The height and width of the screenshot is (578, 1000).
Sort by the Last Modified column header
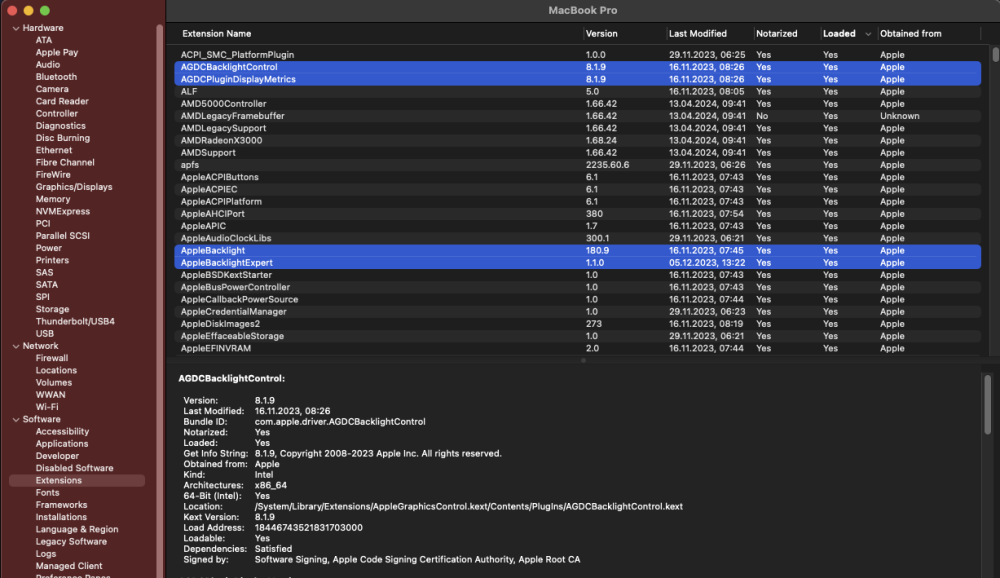pyautogui.click(x=698, y=34)
